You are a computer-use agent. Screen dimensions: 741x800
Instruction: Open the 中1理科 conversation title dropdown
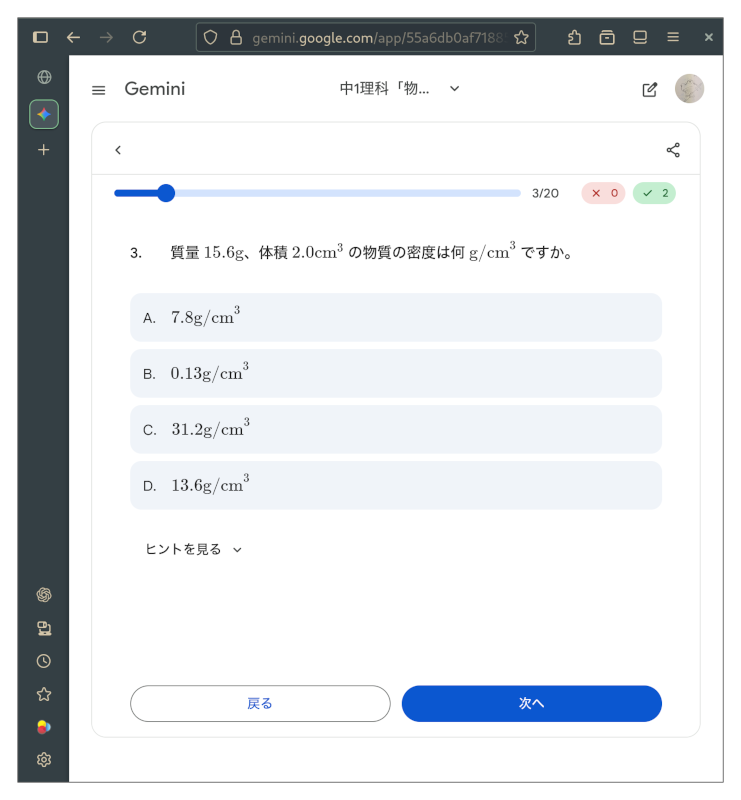coord(400,89)
